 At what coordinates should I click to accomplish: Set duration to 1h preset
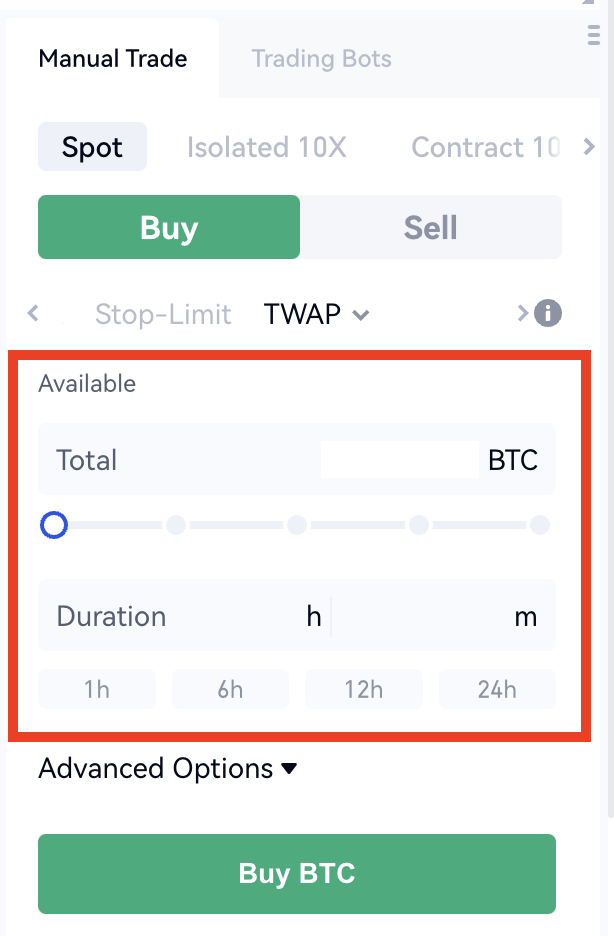pyautogui.click(x=97, y=689)
